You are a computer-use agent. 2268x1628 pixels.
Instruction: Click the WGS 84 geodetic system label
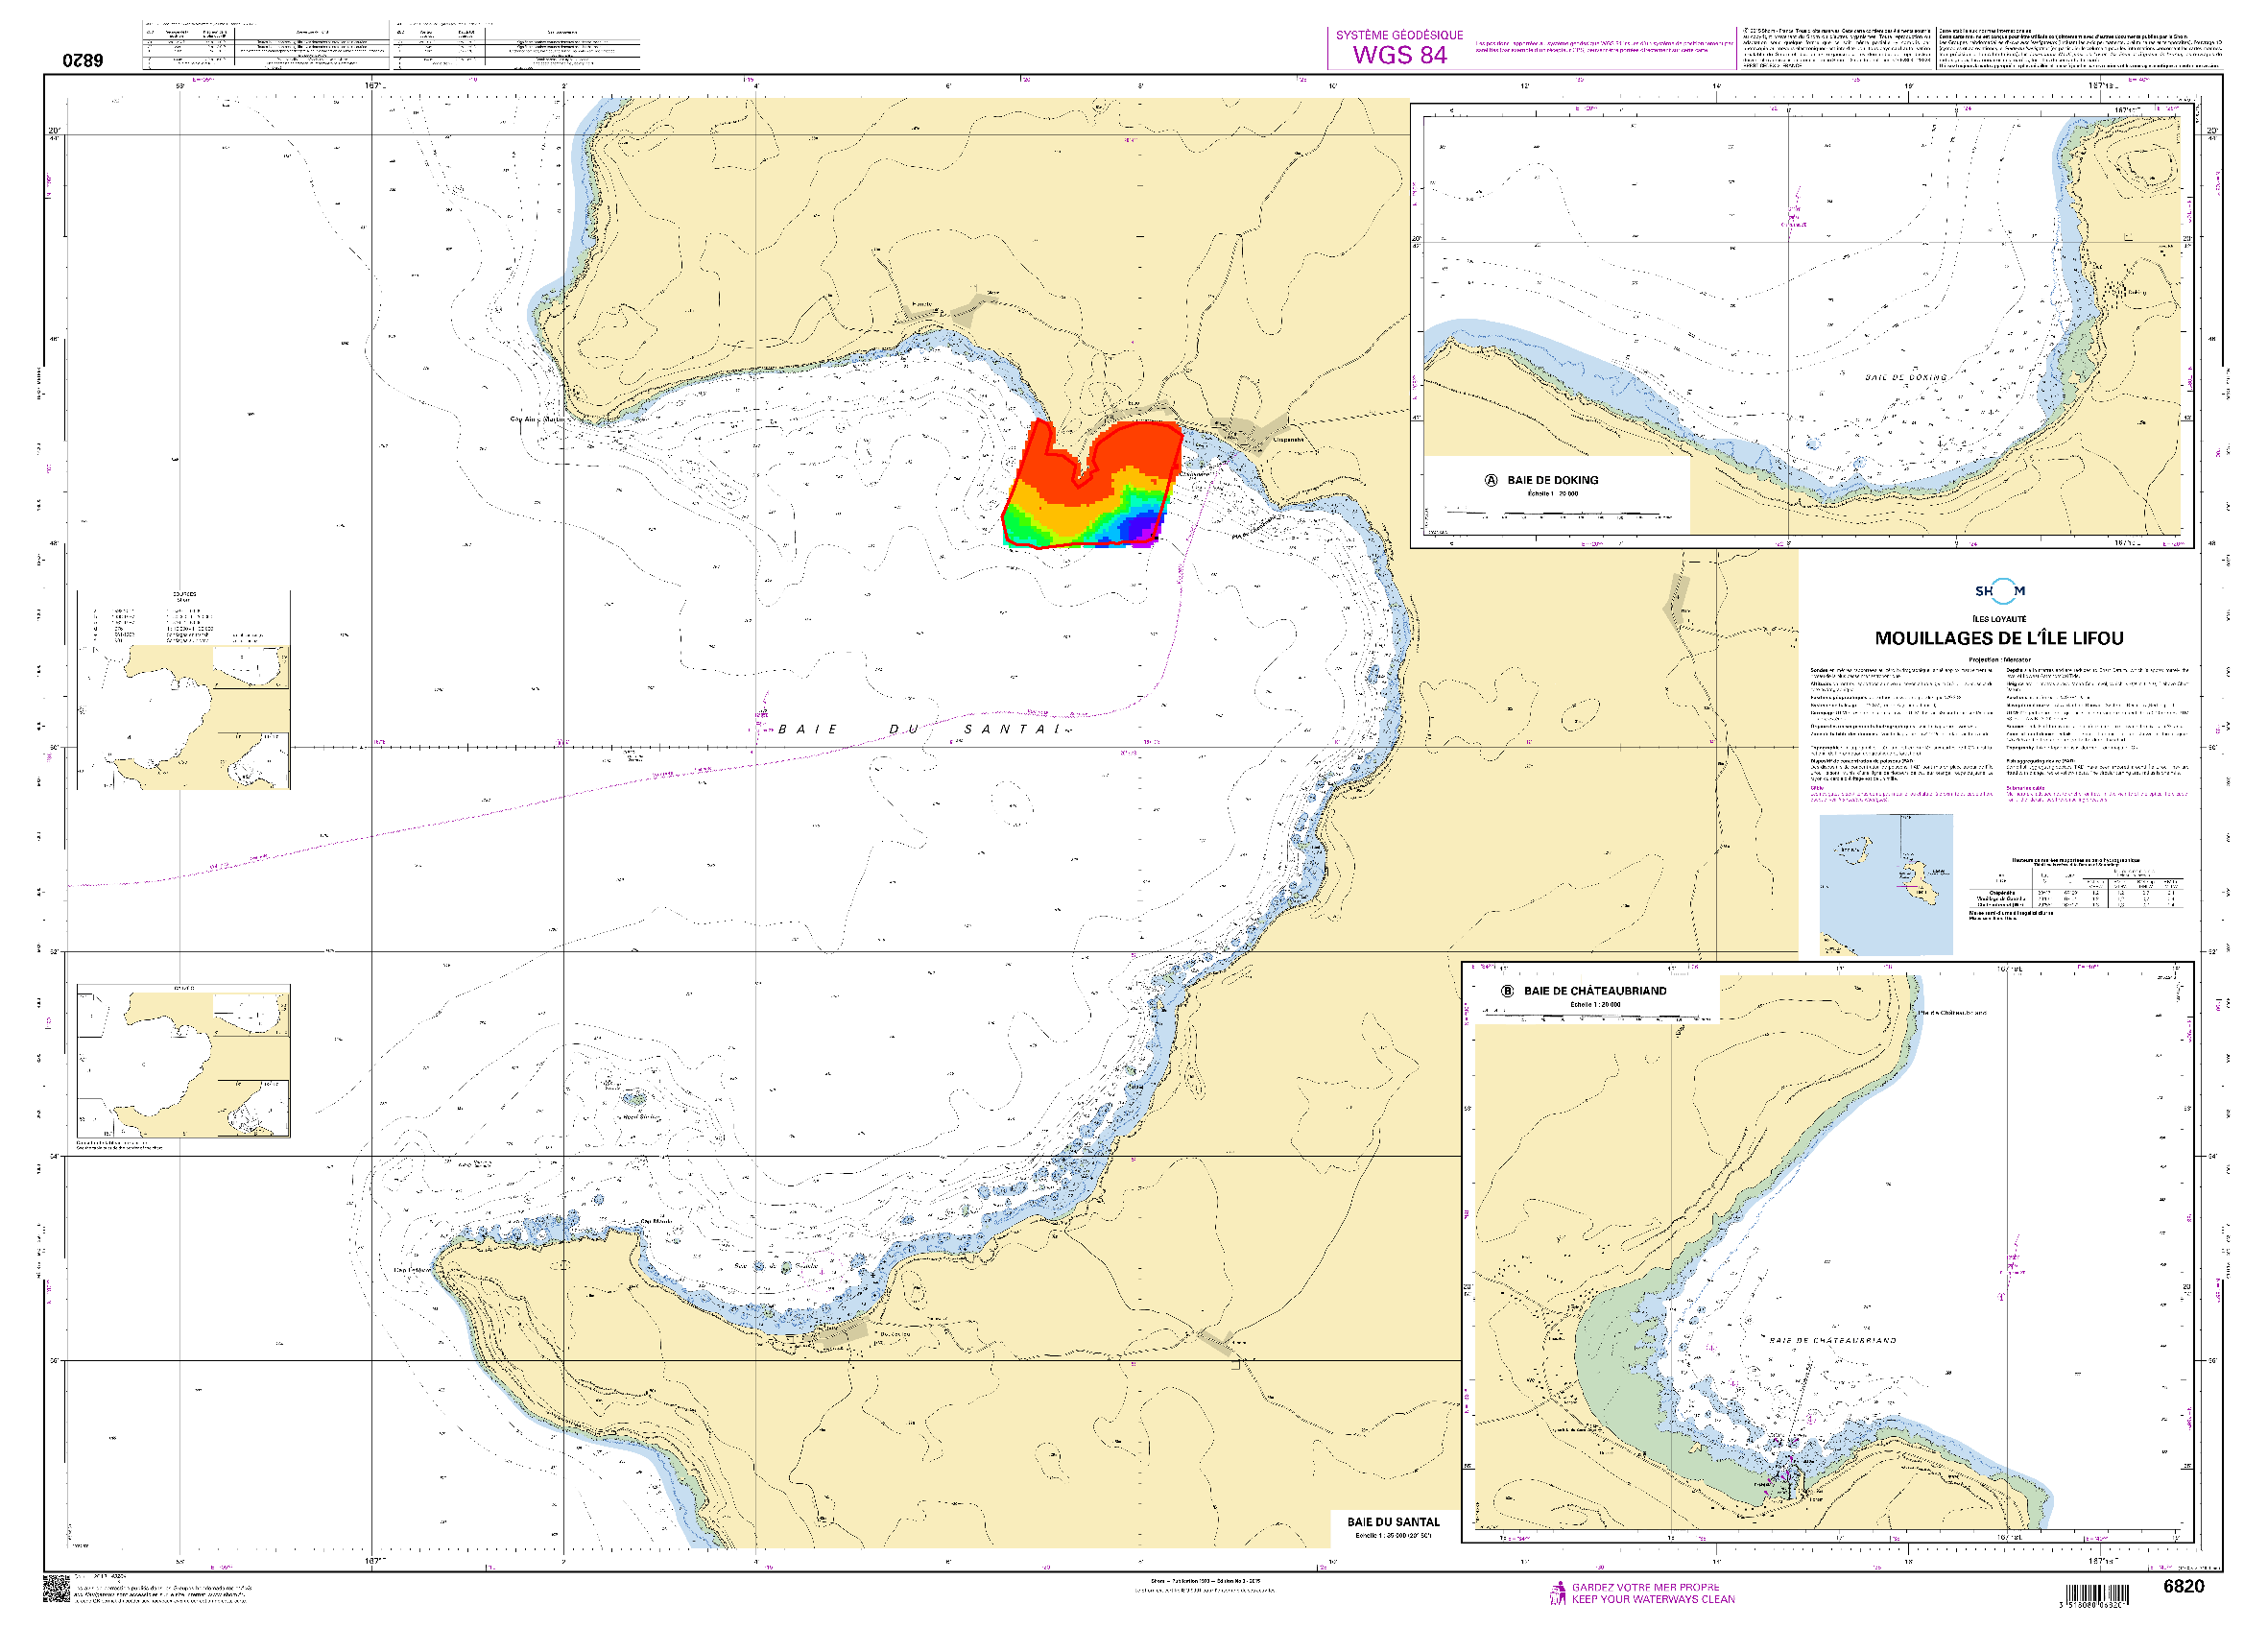[x=1399, y=55]
